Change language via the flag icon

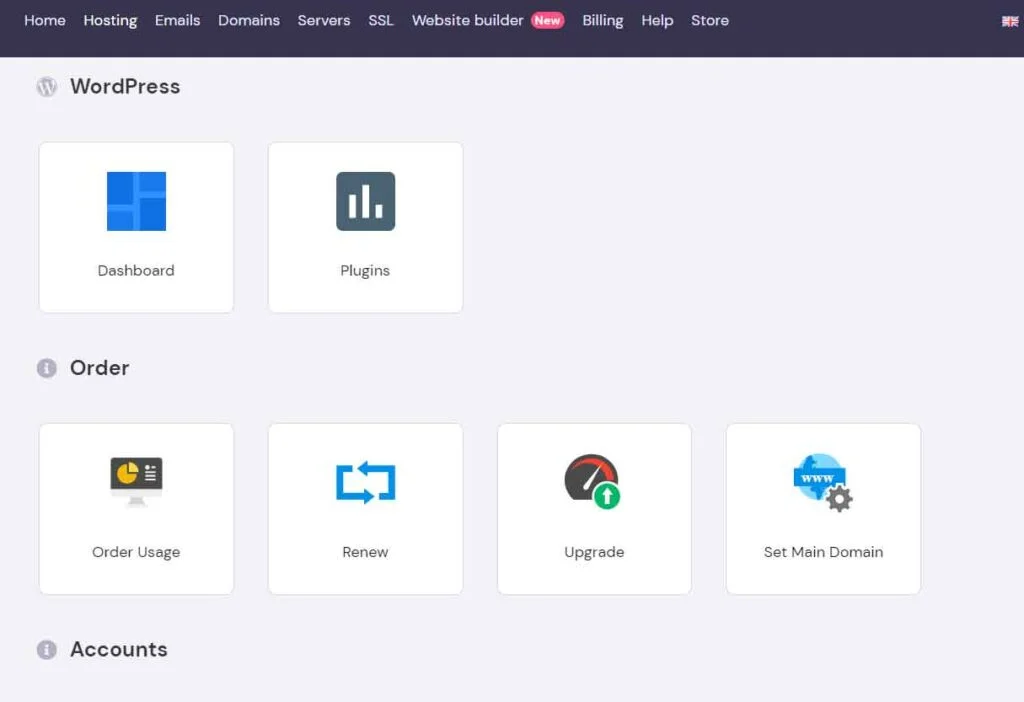1010,21
